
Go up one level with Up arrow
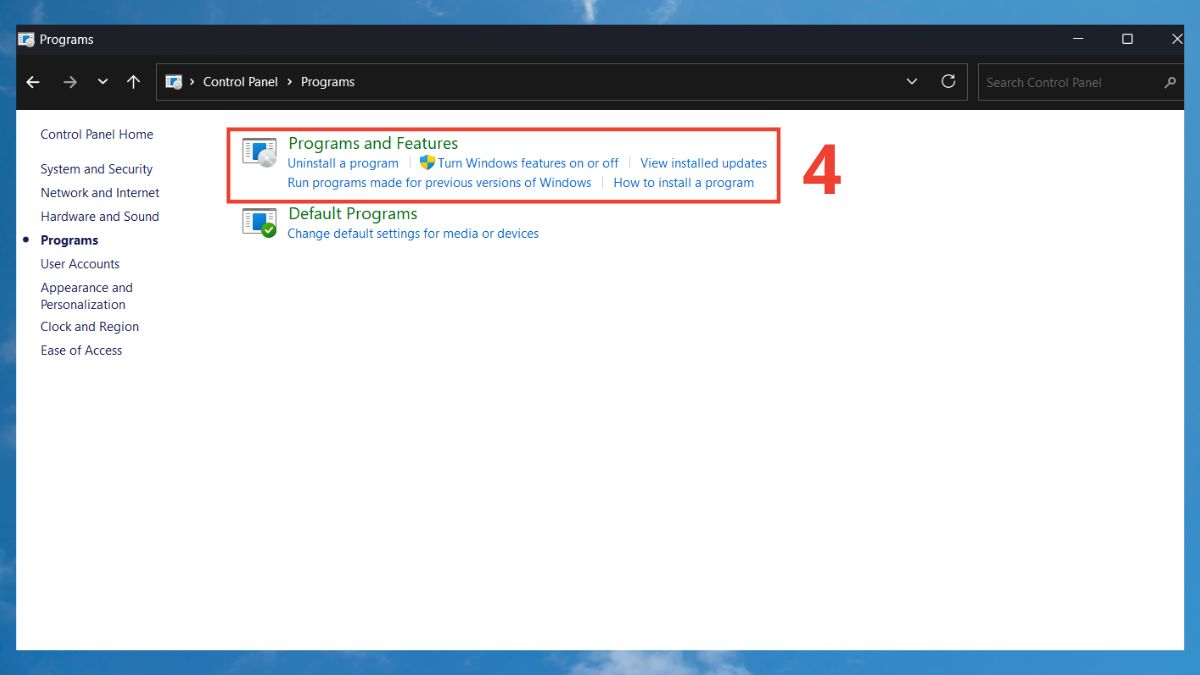tap(133, 82)
